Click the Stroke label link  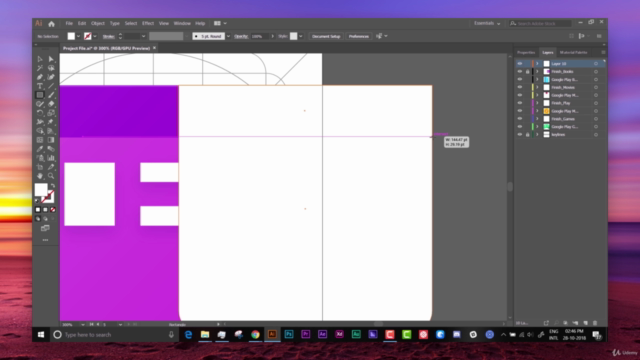[108, 36]
